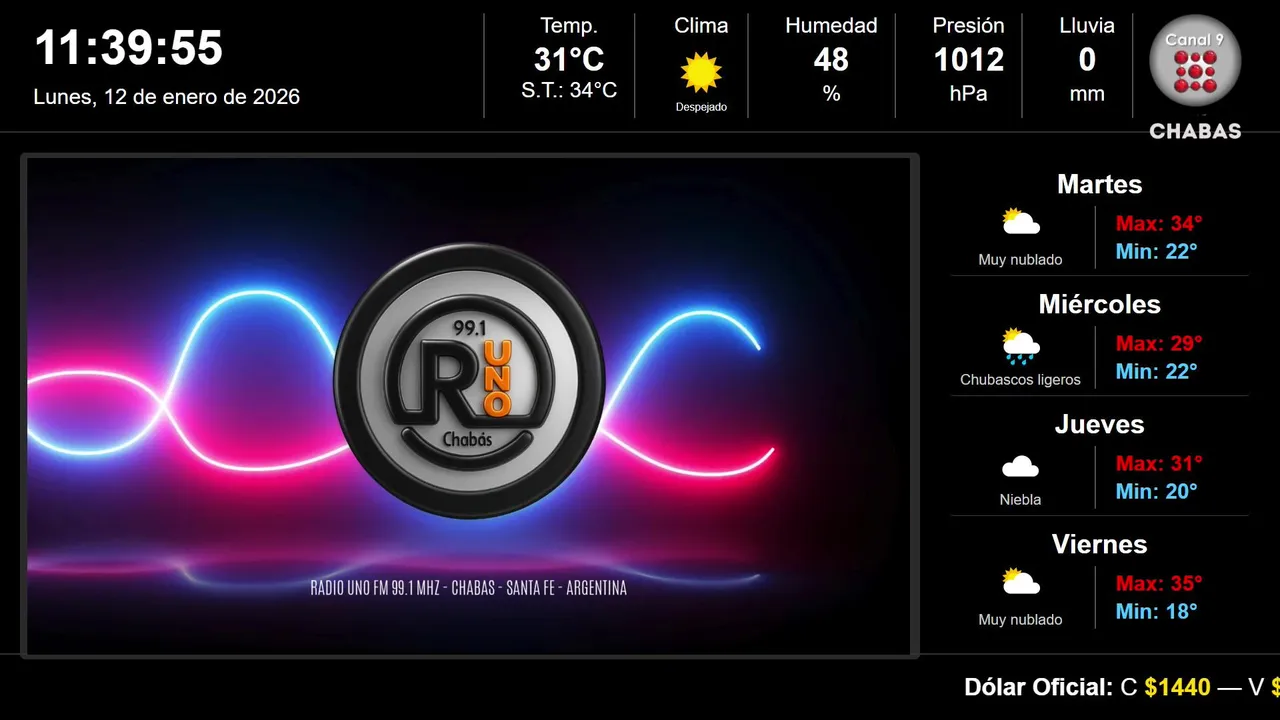1280x720 pixels.
Task: Click the Dólar Oficial ticker label
Action: point(1038,687)
